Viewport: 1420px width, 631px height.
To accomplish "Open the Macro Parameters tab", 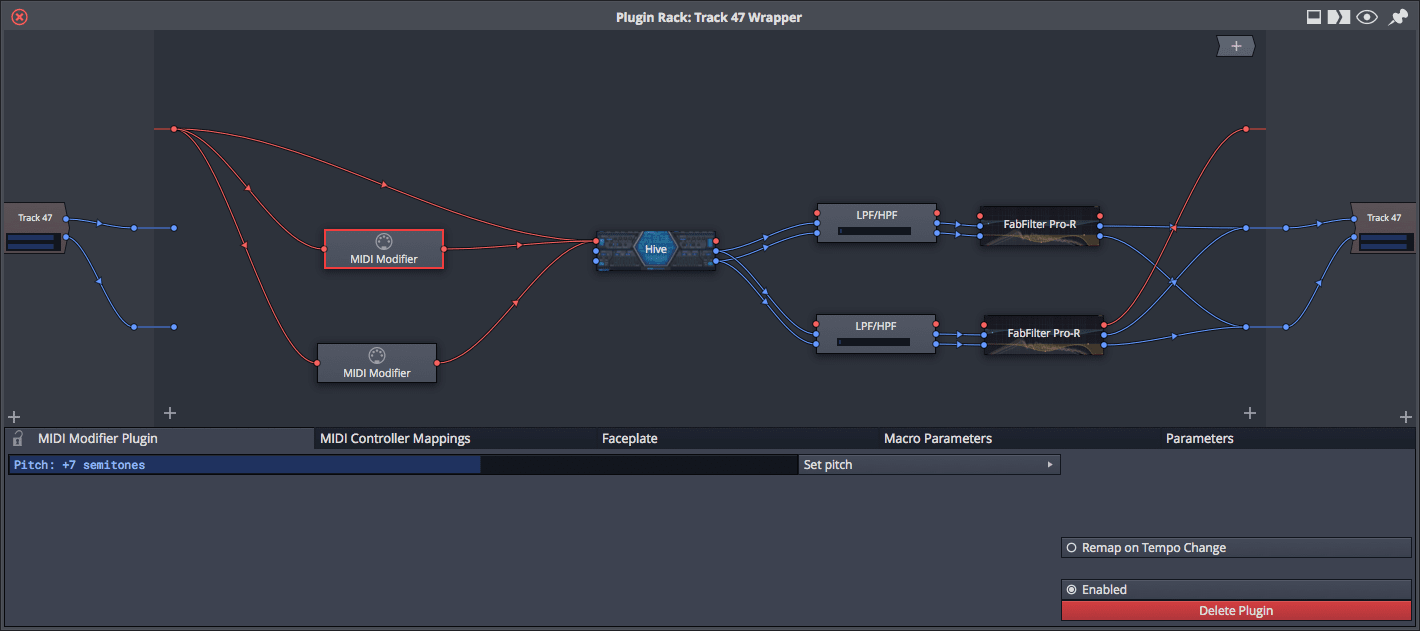I will 937,439.
